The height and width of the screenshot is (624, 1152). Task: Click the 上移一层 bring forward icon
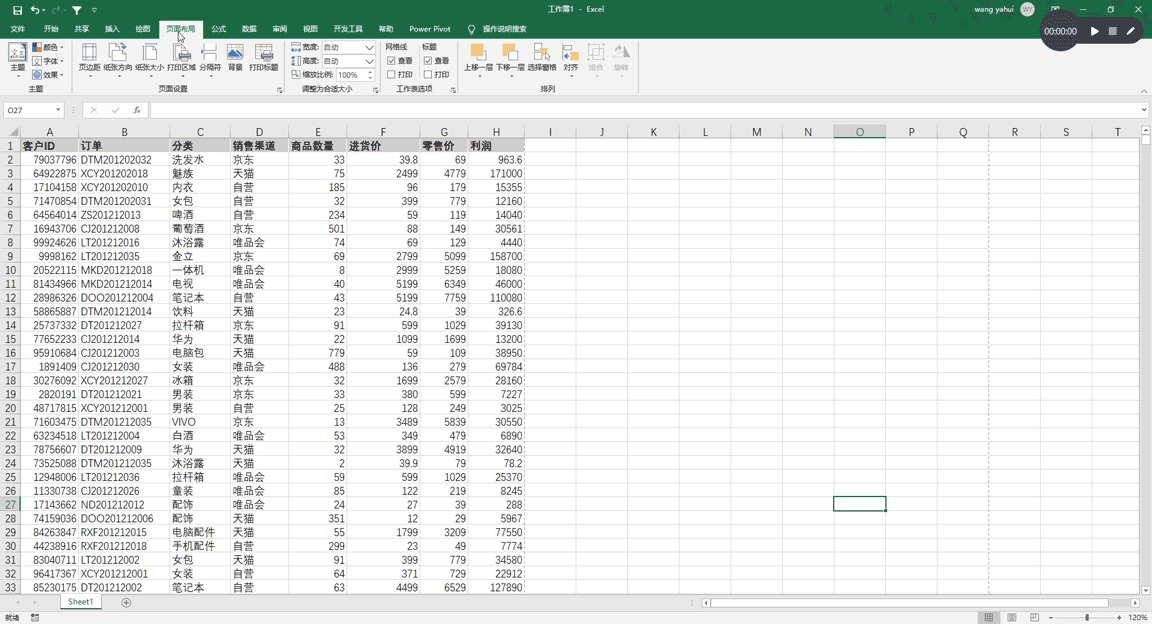click(478, 60)
